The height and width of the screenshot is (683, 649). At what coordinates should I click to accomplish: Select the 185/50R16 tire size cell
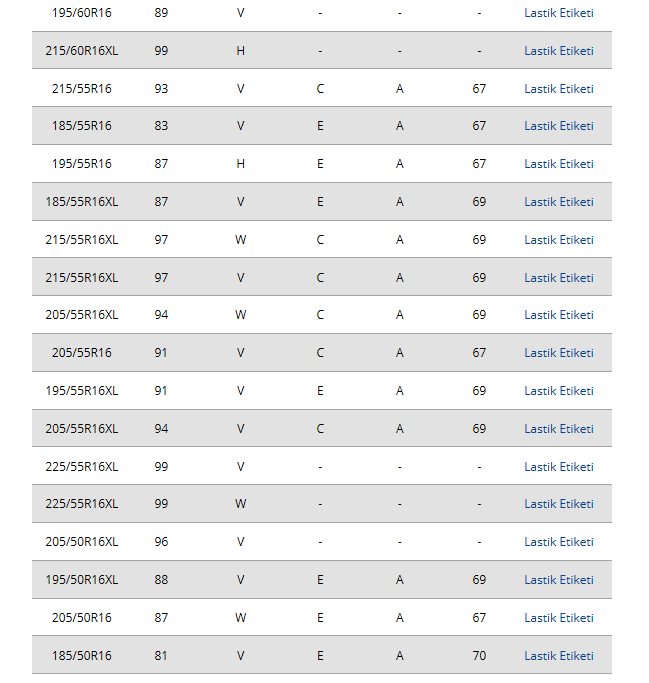pos(82,656)
